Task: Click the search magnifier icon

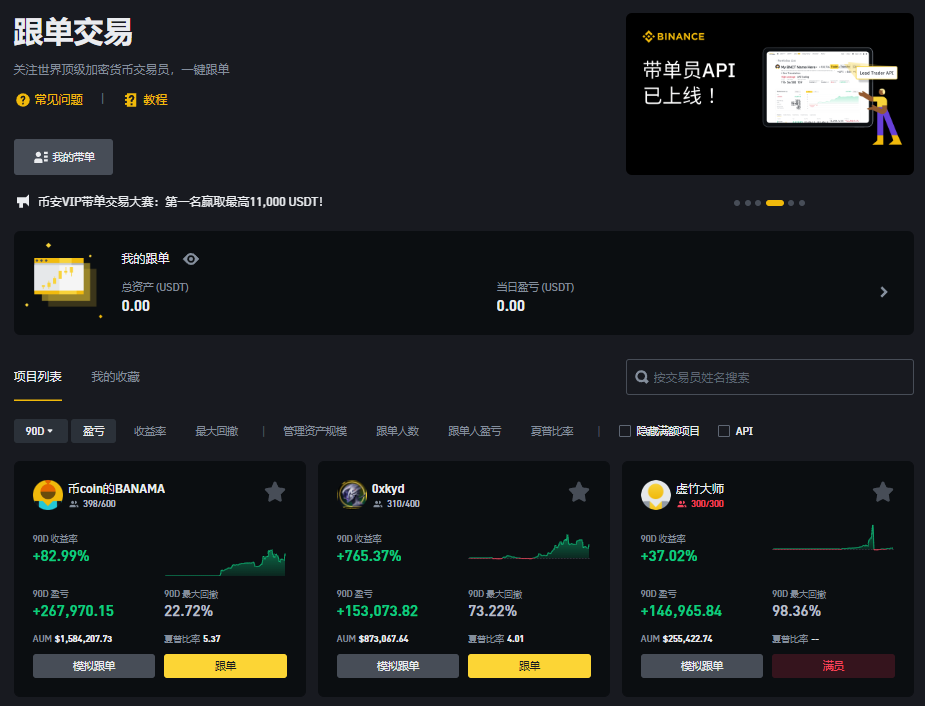Action: (642, 377)
